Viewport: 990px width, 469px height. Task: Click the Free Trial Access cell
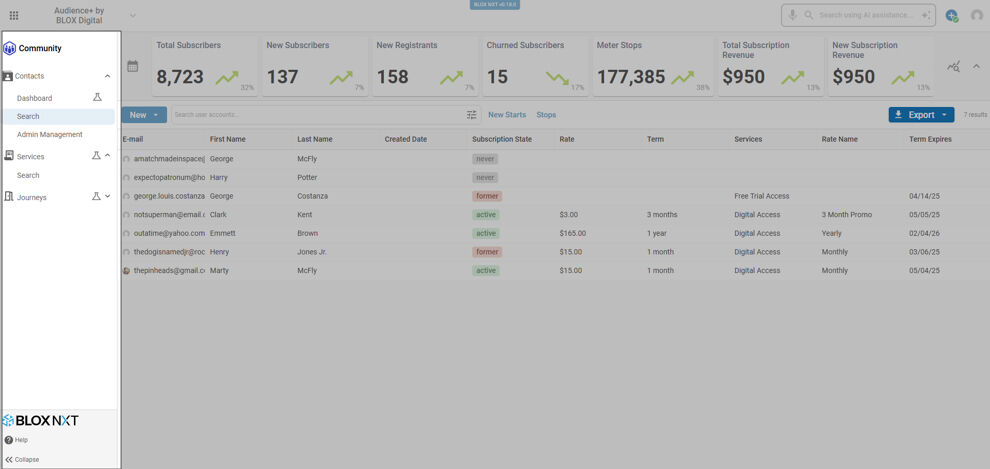[761, 196]
